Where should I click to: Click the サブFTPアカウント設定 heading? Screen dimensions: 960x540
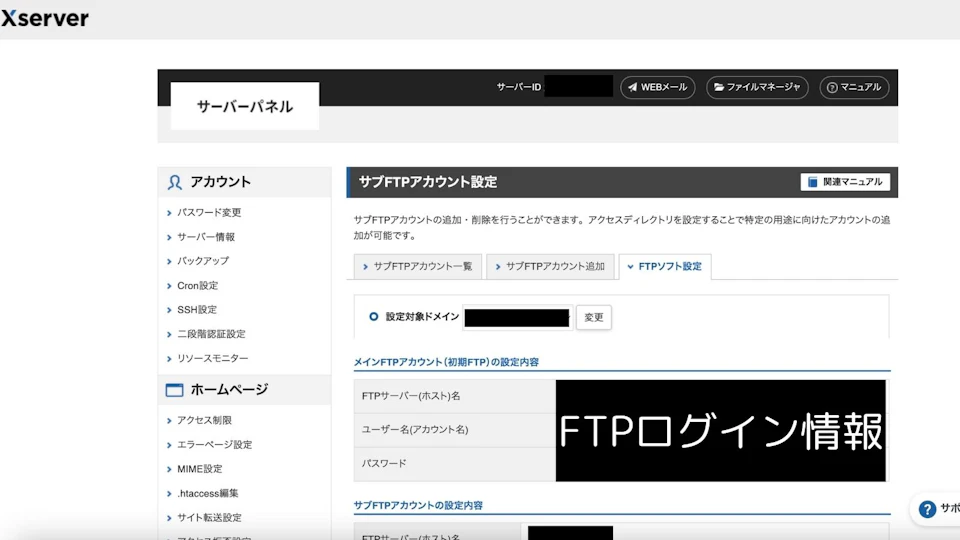point(428,182)
